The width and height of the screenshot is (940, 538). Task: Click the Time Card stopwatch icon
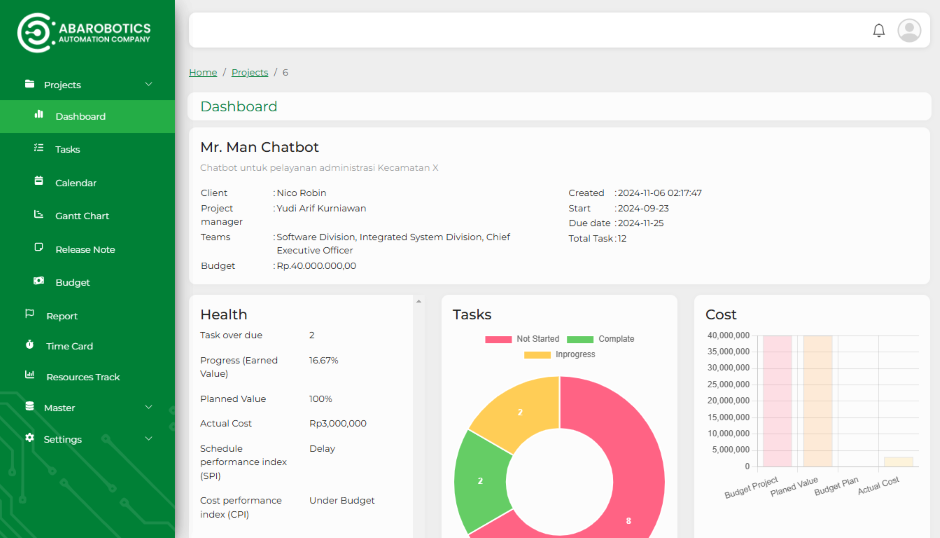click(29, 344)
